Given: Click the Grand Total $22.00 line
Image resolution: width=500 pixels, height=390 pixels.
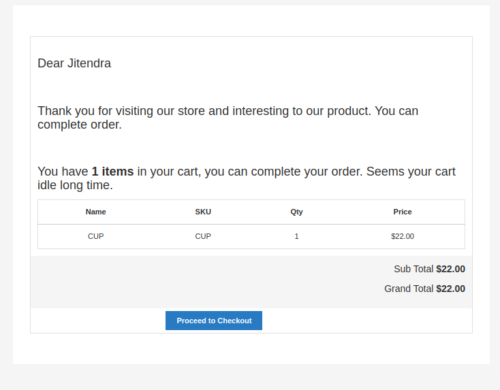Looking at the screenshot, I should [x=425, y=289].
